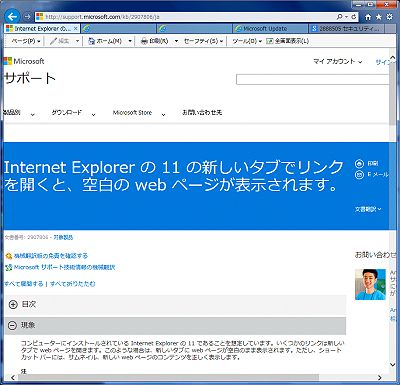This screenshot has width=400, height=385.
Task: Open Favorites star icon
Action: coord(379,17)
